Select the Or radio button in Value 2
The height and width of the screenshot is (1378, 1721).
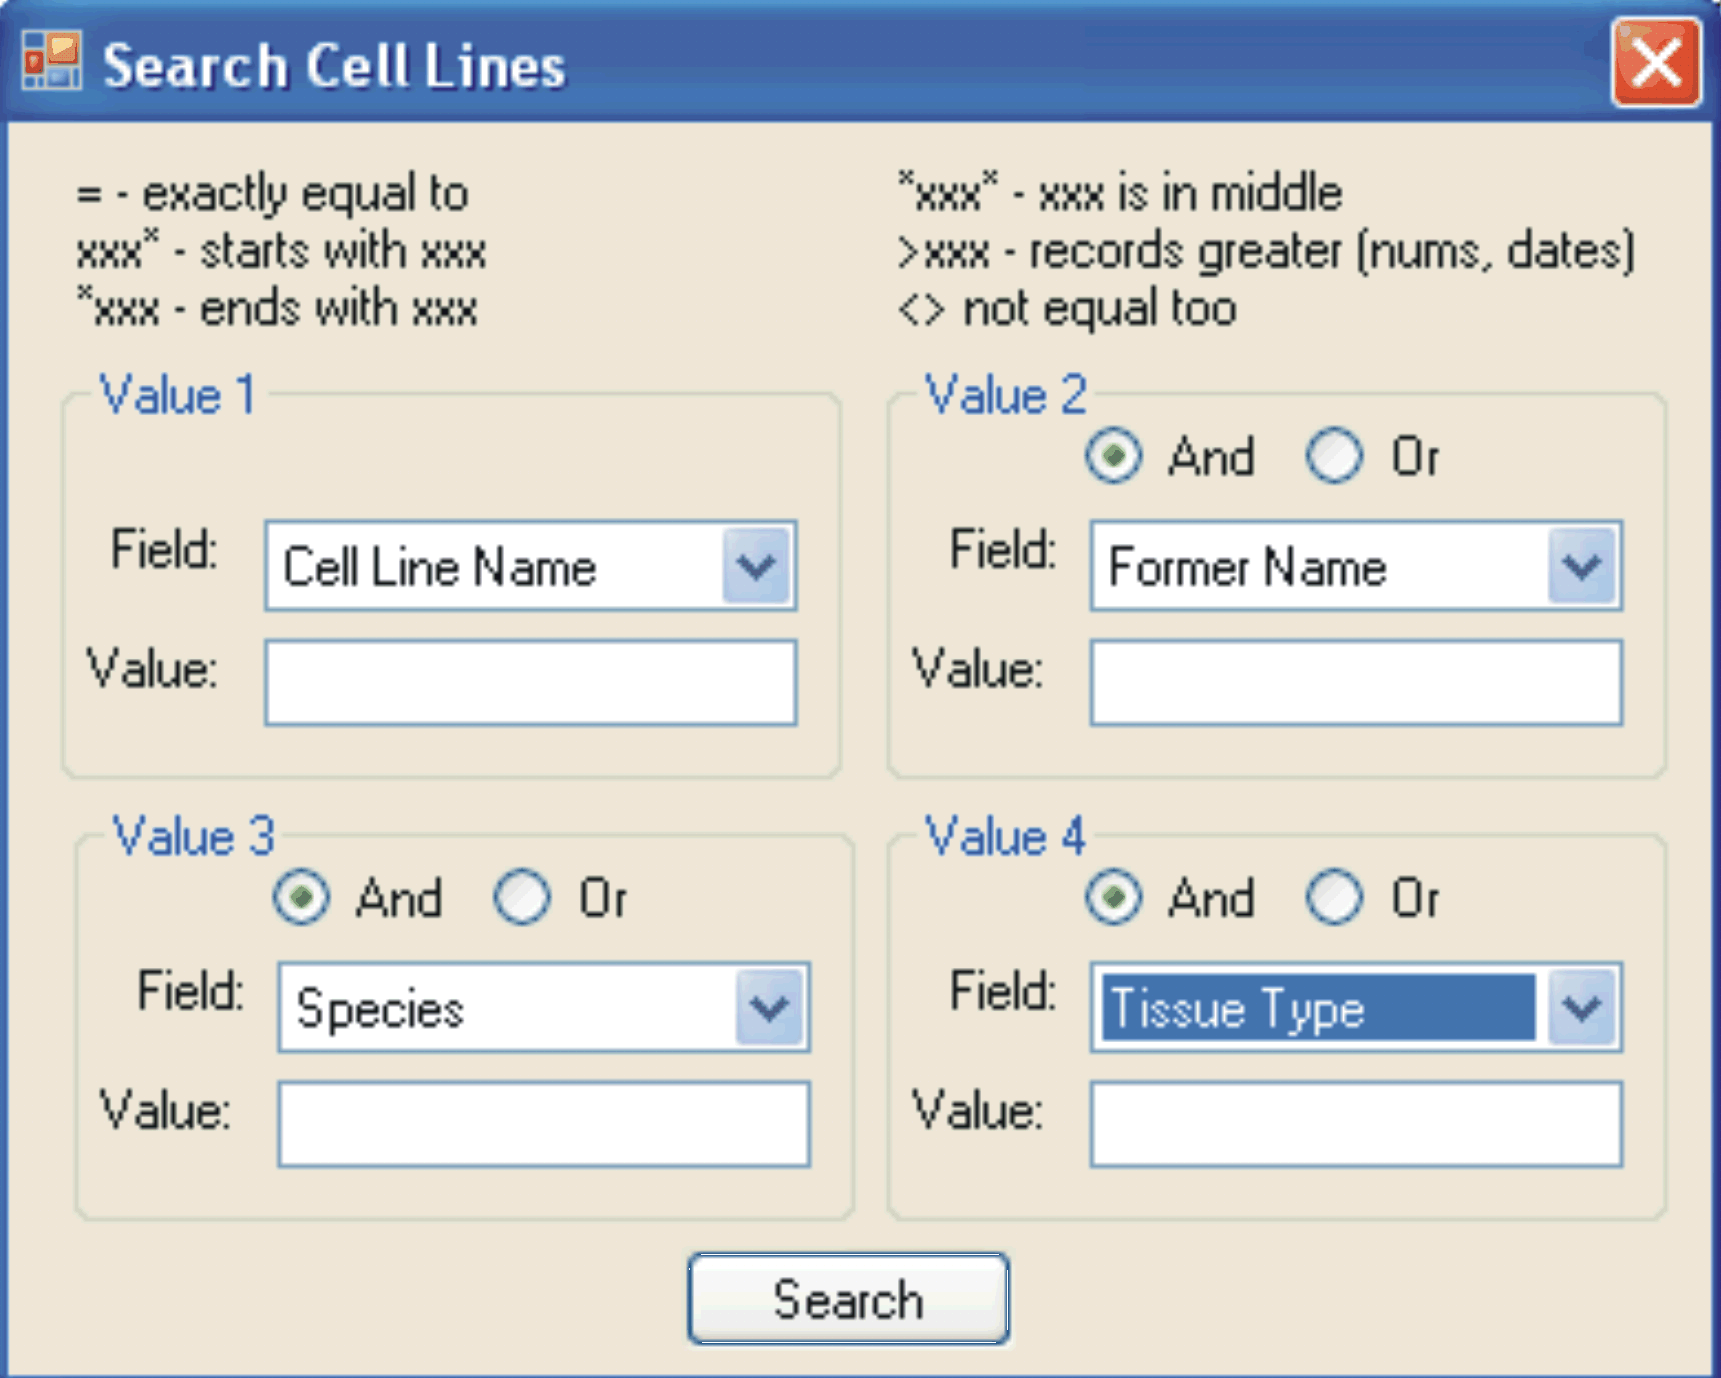(1334, 457)
